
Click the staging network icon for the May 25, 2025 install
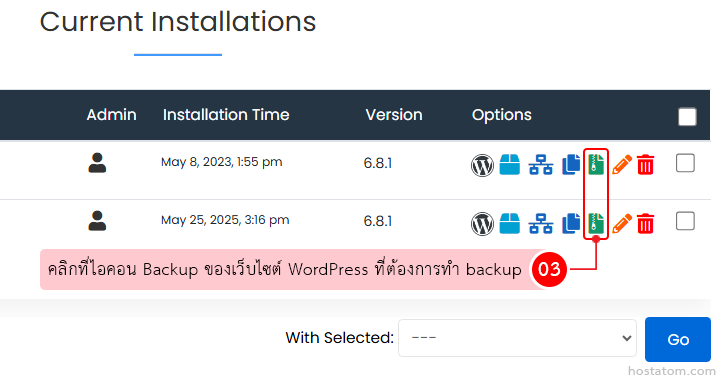point(540,224)
